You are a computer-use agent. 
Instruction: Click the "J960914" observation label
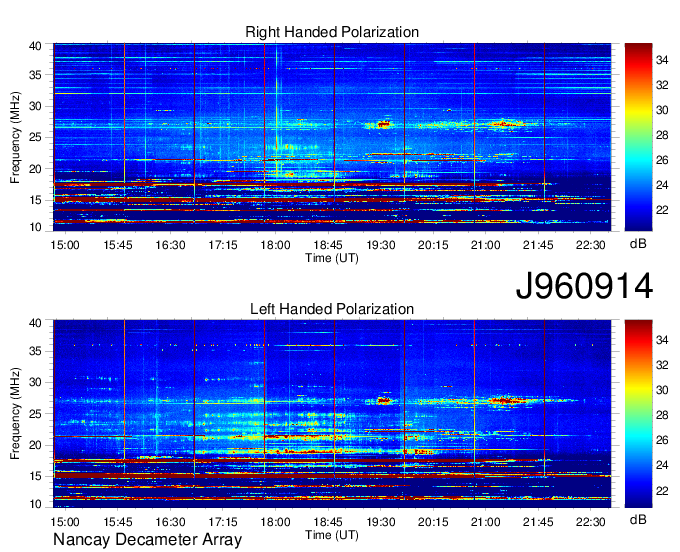click(x=584, y=286)
